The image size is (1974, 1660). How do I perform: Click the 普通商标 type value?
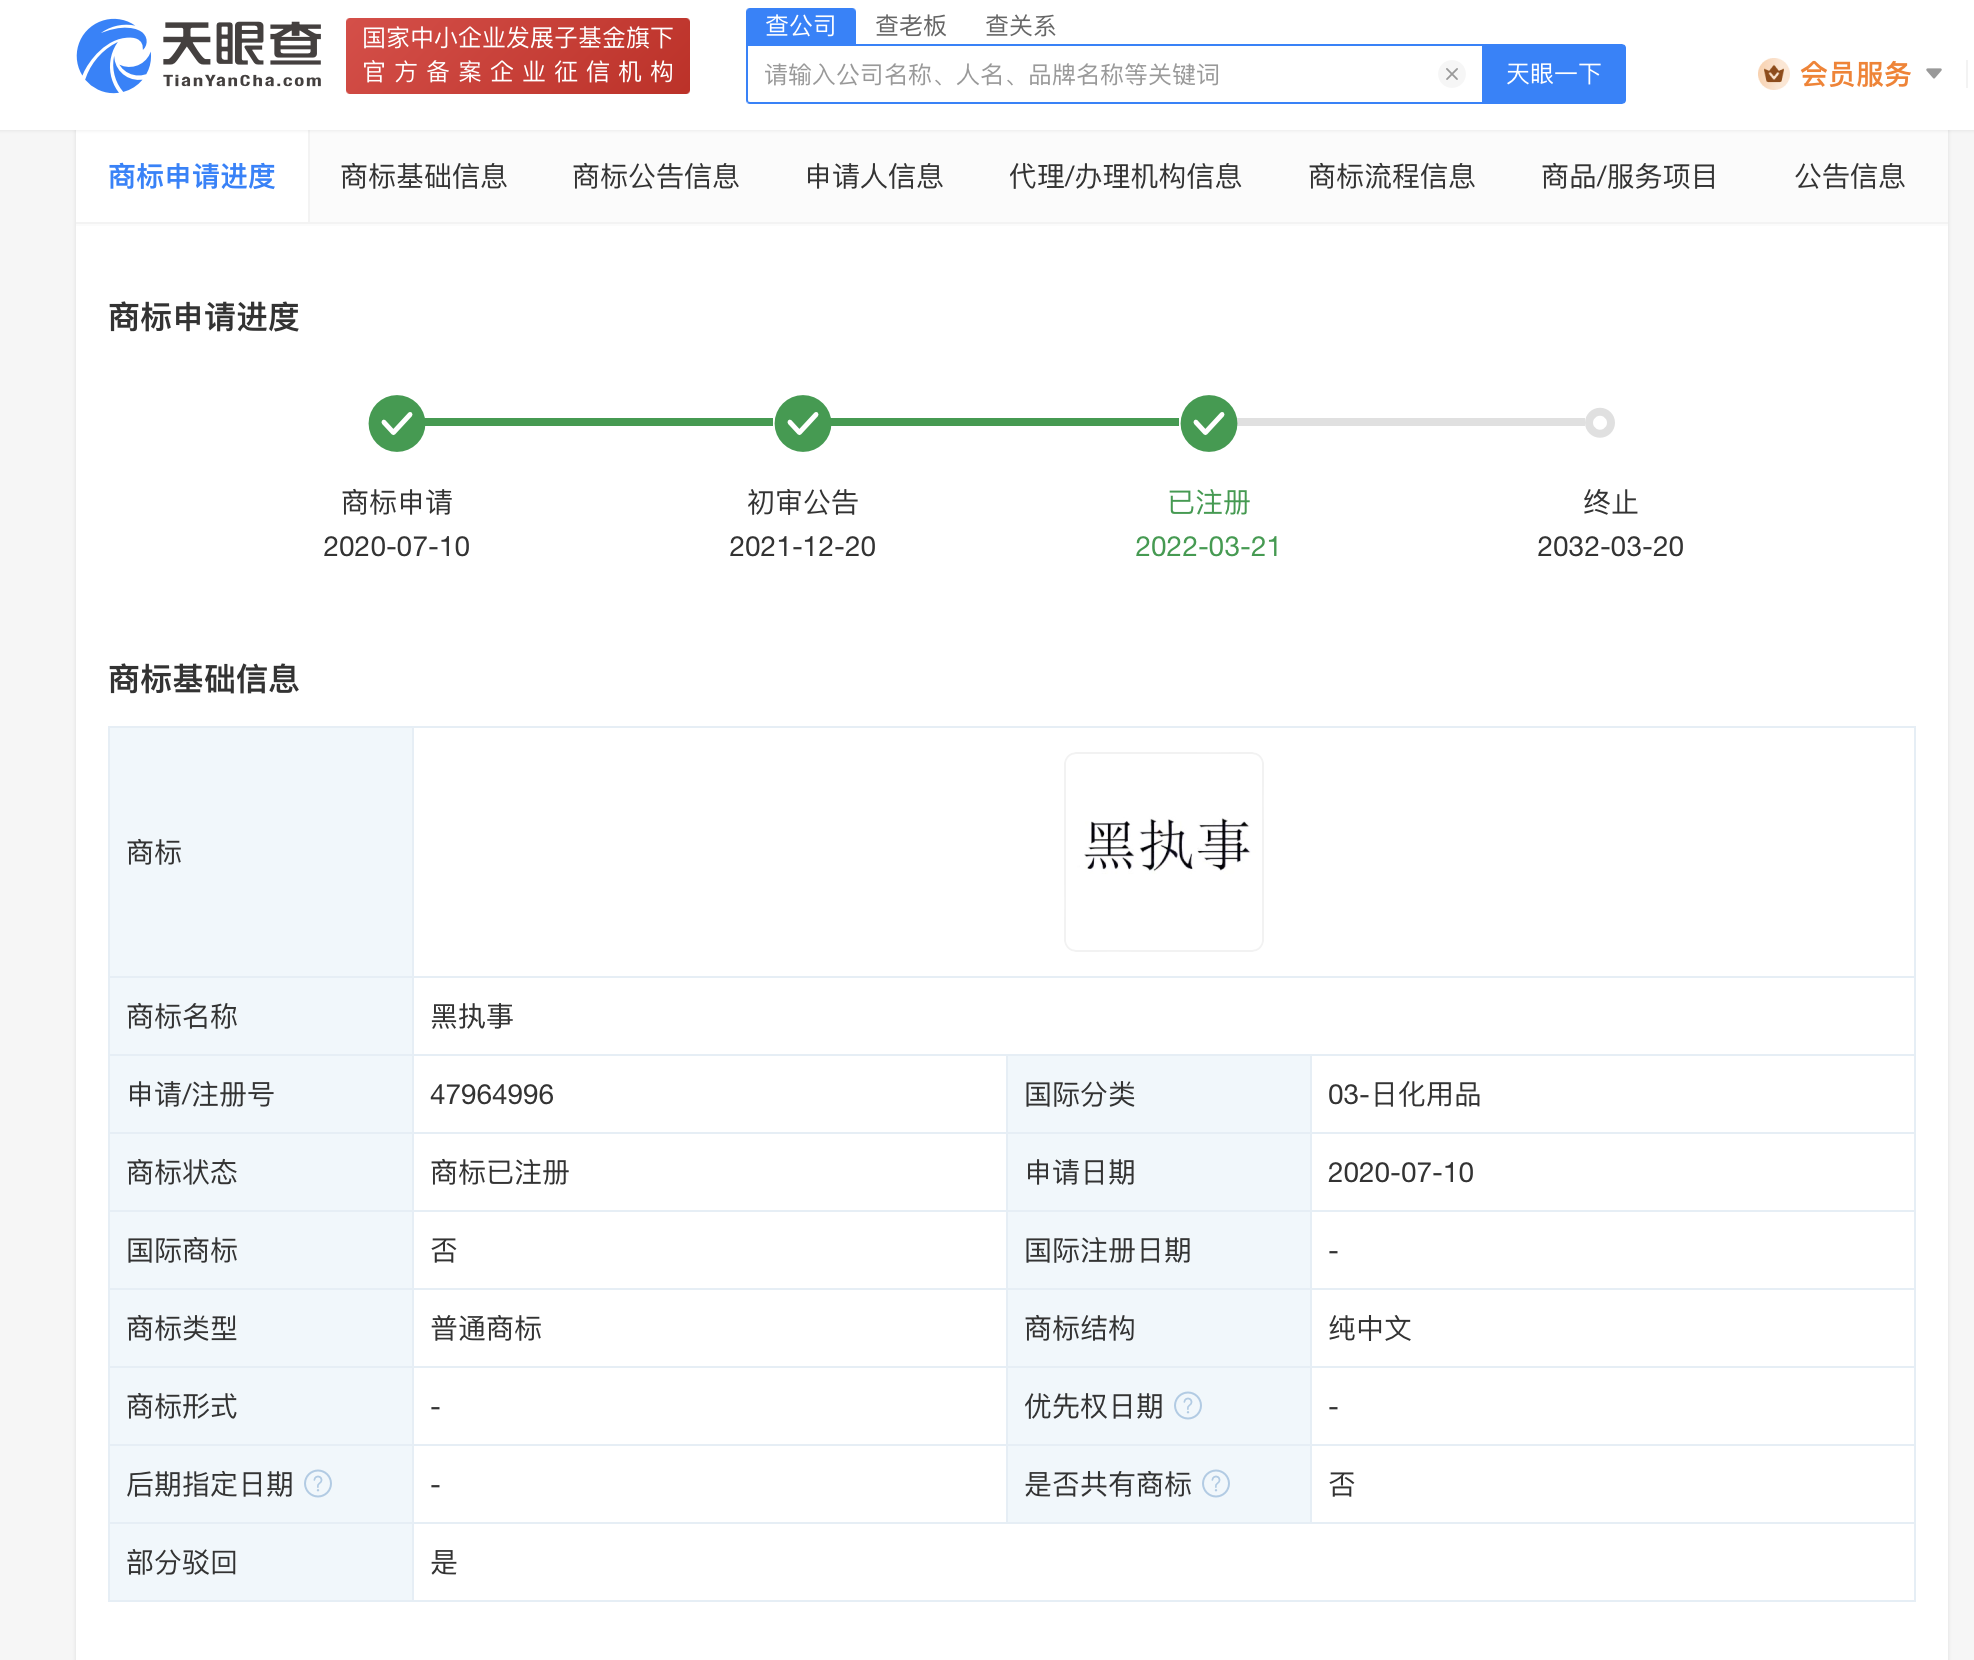tap(486, 1328)
